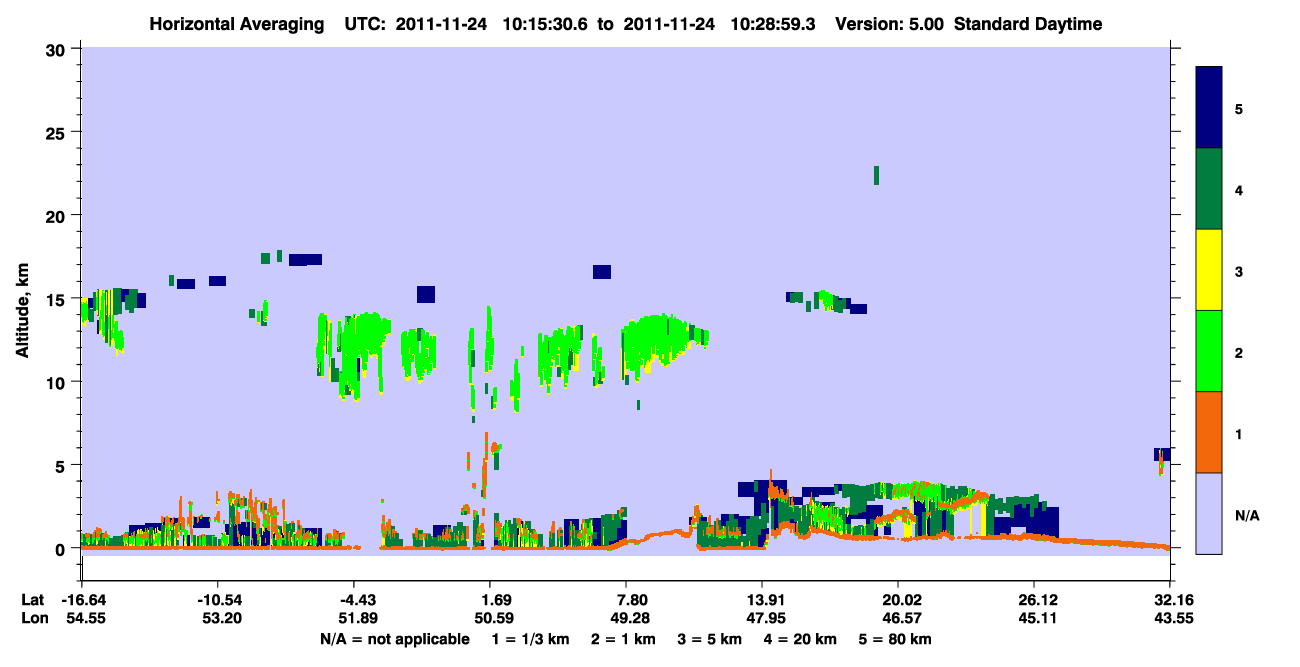This screenshot has height=667, width=1300.
Task: Click the orange colorbar segment labeled 1
Action: click(x=1210, y=432)
